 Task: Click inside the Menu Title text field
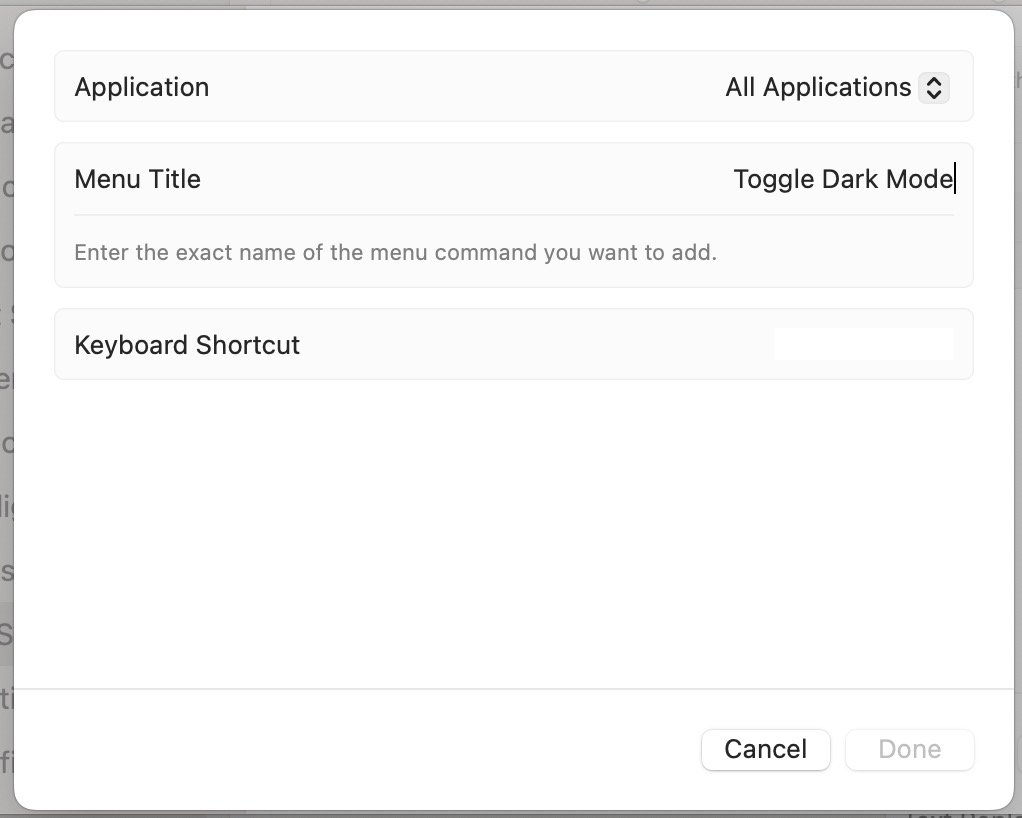600,180
